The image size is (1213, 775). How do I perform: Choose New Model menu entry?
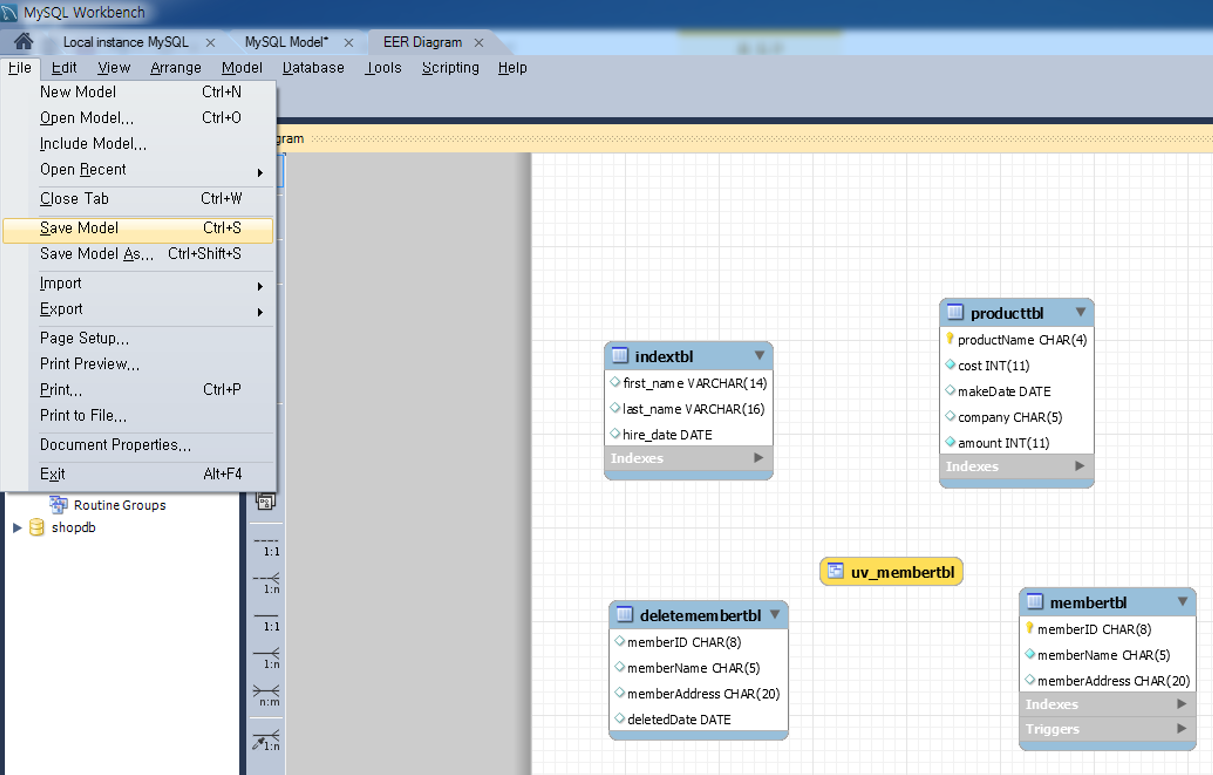tap(138, 92)
